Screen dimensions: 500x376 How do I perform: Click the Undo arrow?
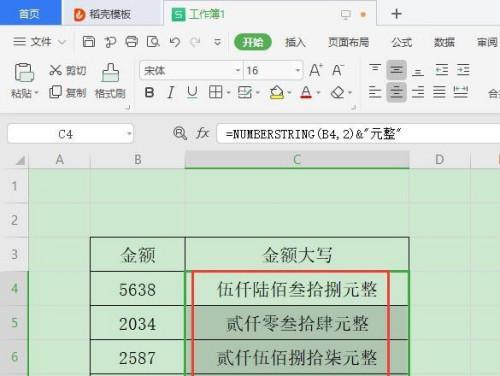coord(174,42)
